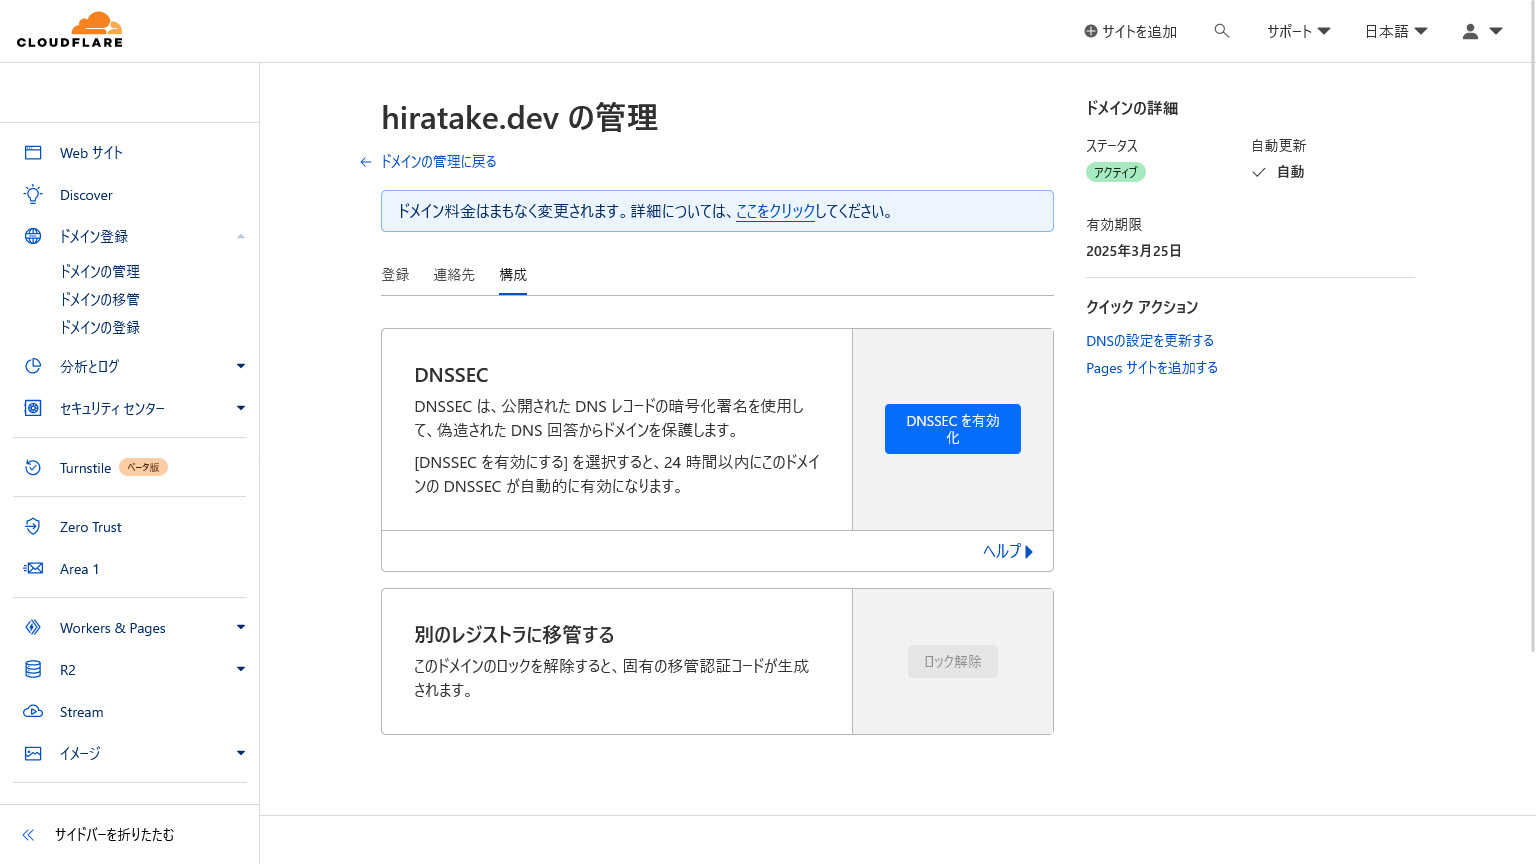Open ドメインの管理 in sidebar

[x=100, y=271]
